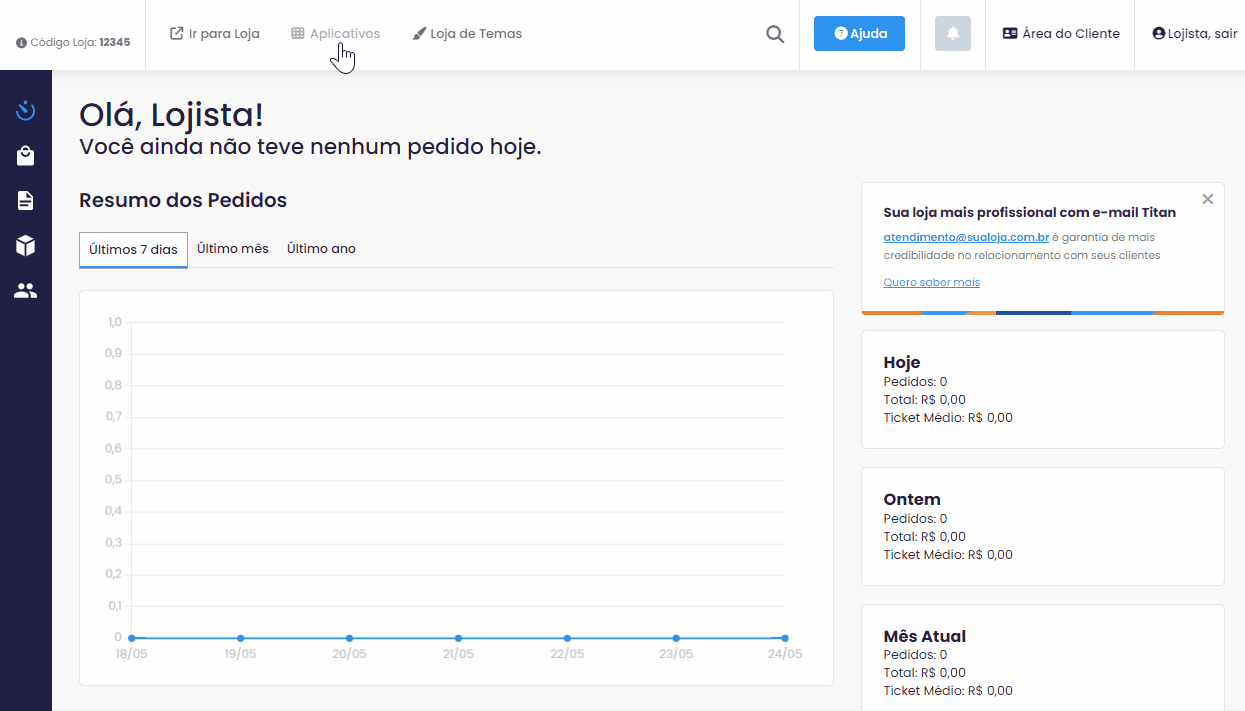Open the package box sidebar icon
This screenshot has width=1245, height=711.
(x=26, y=246)
